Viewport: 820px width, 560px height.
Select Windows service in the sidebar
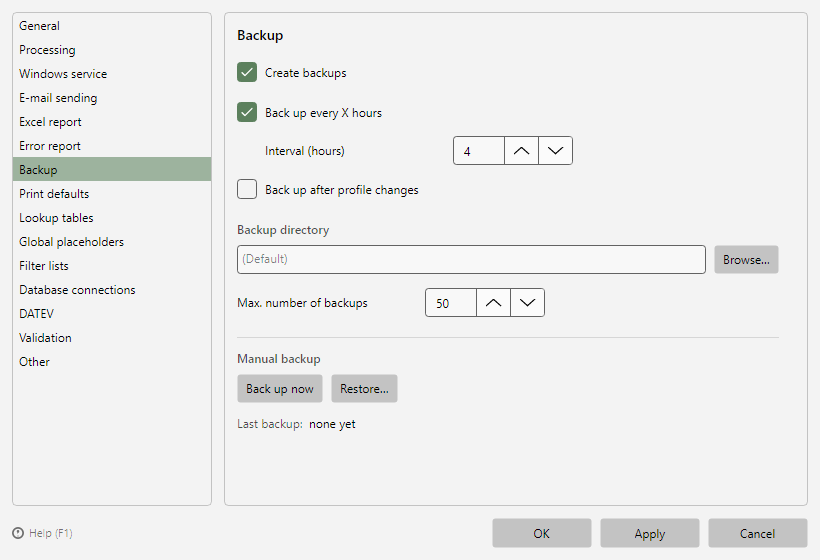112,74
